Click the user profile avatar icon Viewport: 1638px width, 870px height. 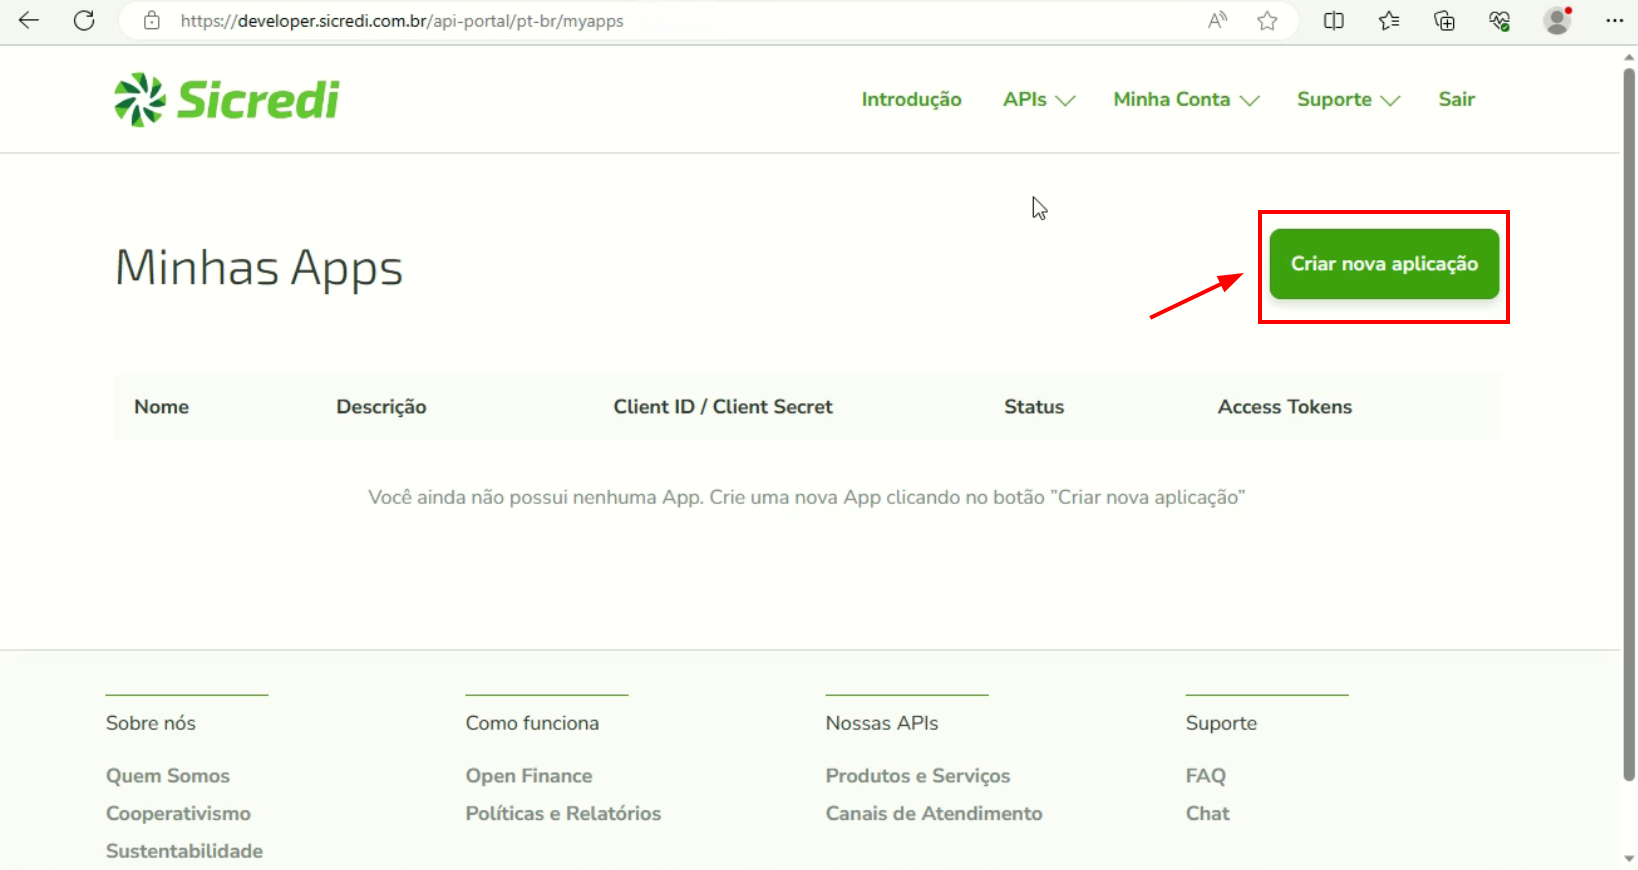(1557, 21)
